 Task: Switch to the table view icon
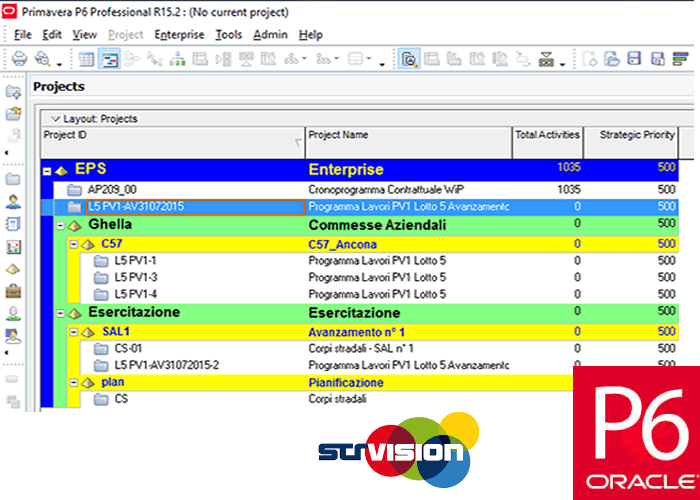pyautogui.click(x=86, y=59)
